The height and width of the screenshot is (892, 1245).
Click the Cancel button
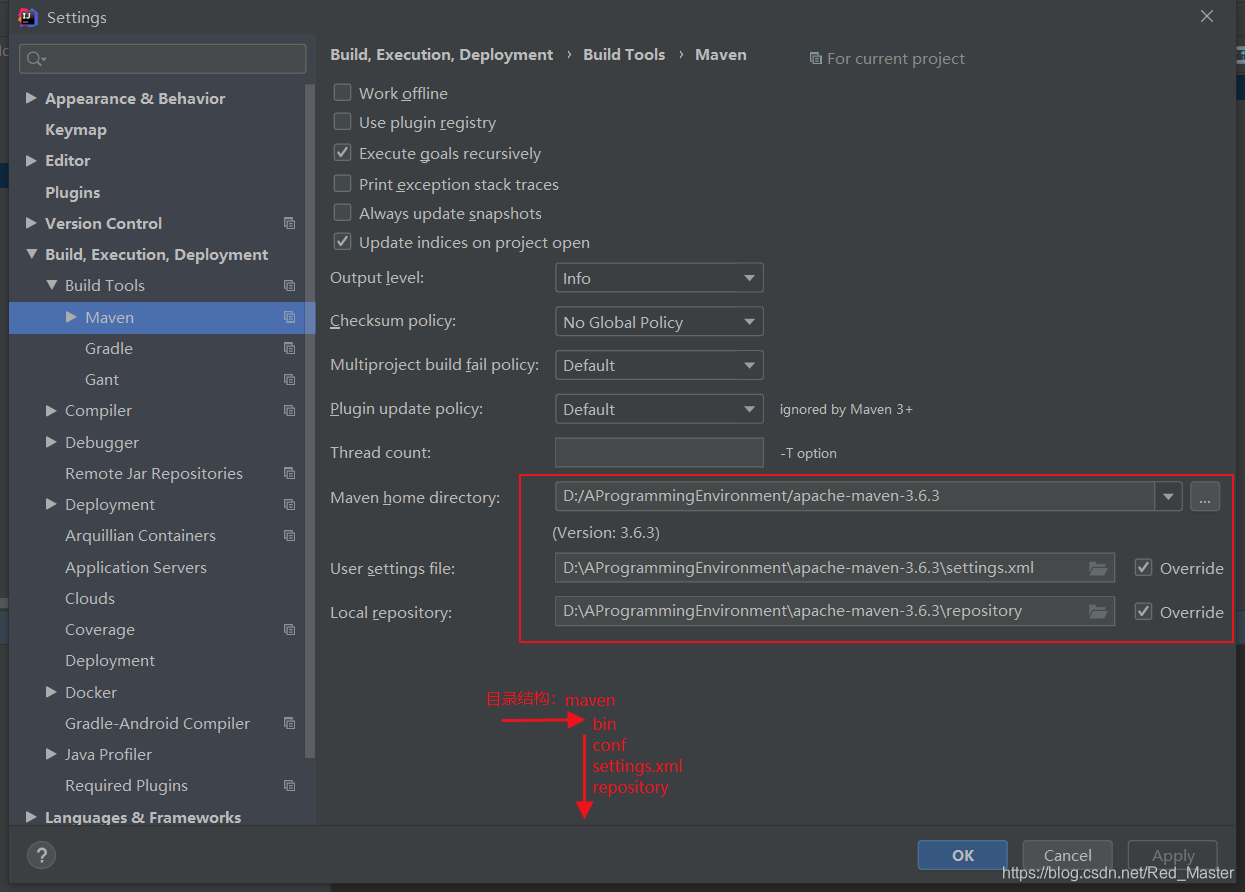[1068, 855]
